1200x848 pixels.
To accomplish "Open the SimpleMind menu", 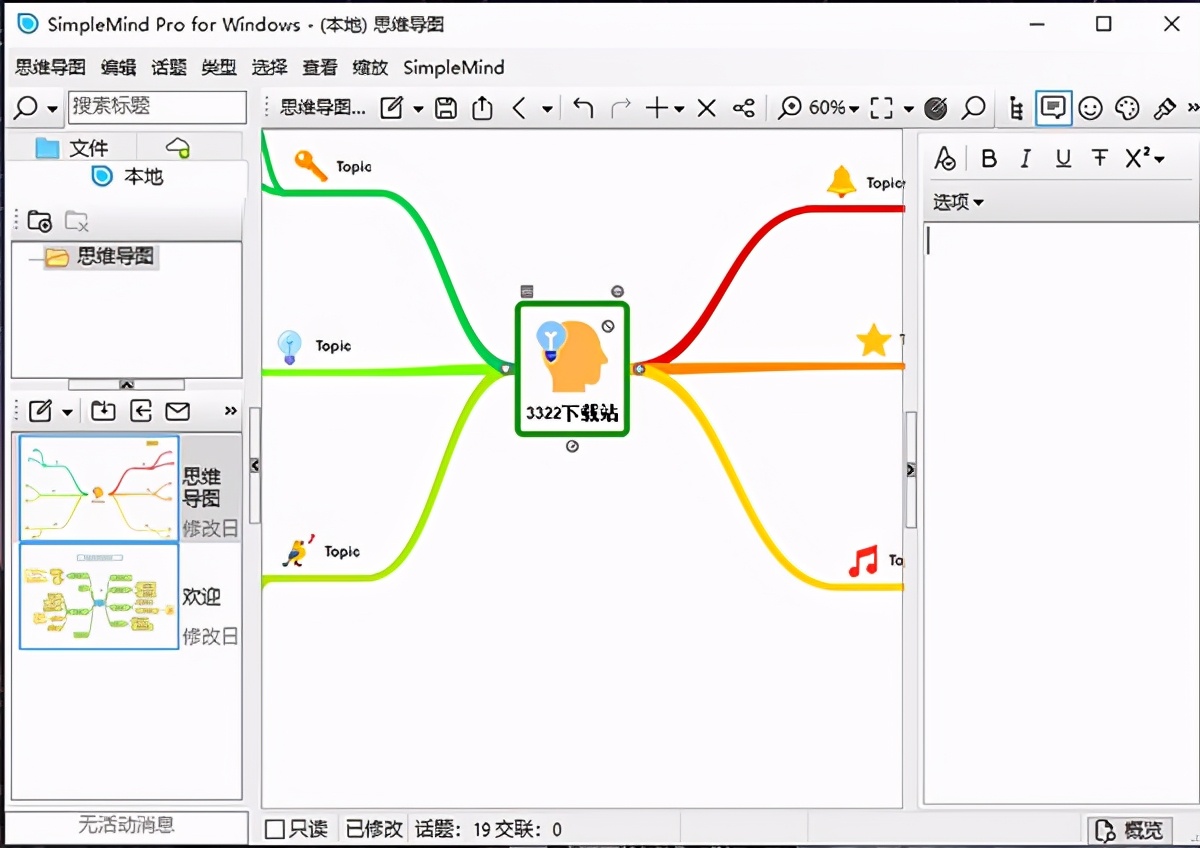I will tap(453, 67).
